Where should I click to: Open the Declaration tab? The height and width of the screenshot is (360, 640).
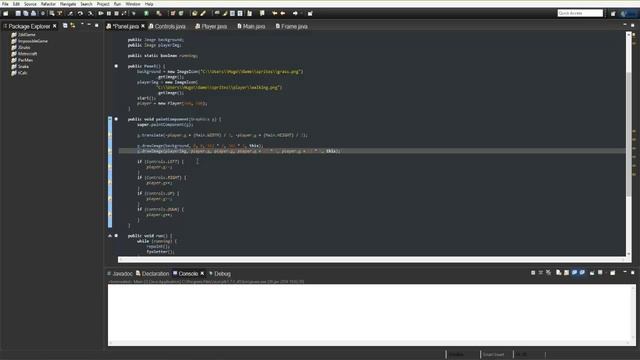click(152, 273)
